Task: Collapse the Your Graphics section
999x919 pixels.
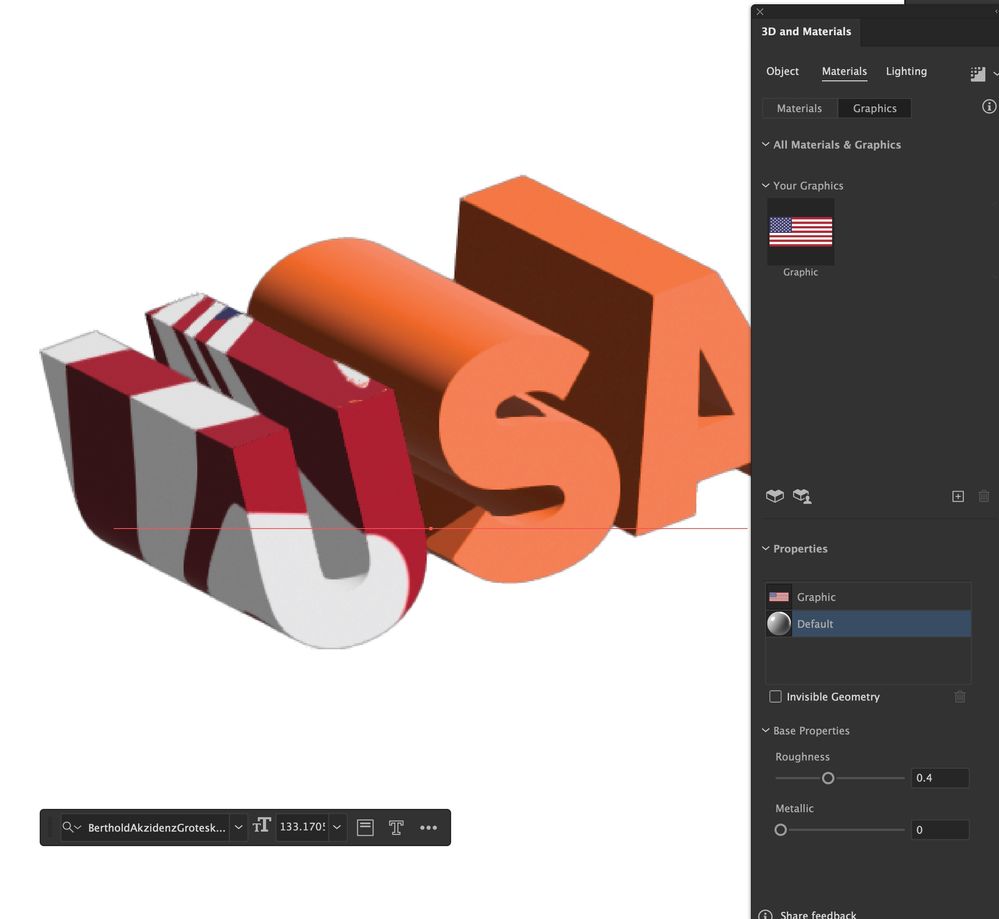Action: point(765,185)
